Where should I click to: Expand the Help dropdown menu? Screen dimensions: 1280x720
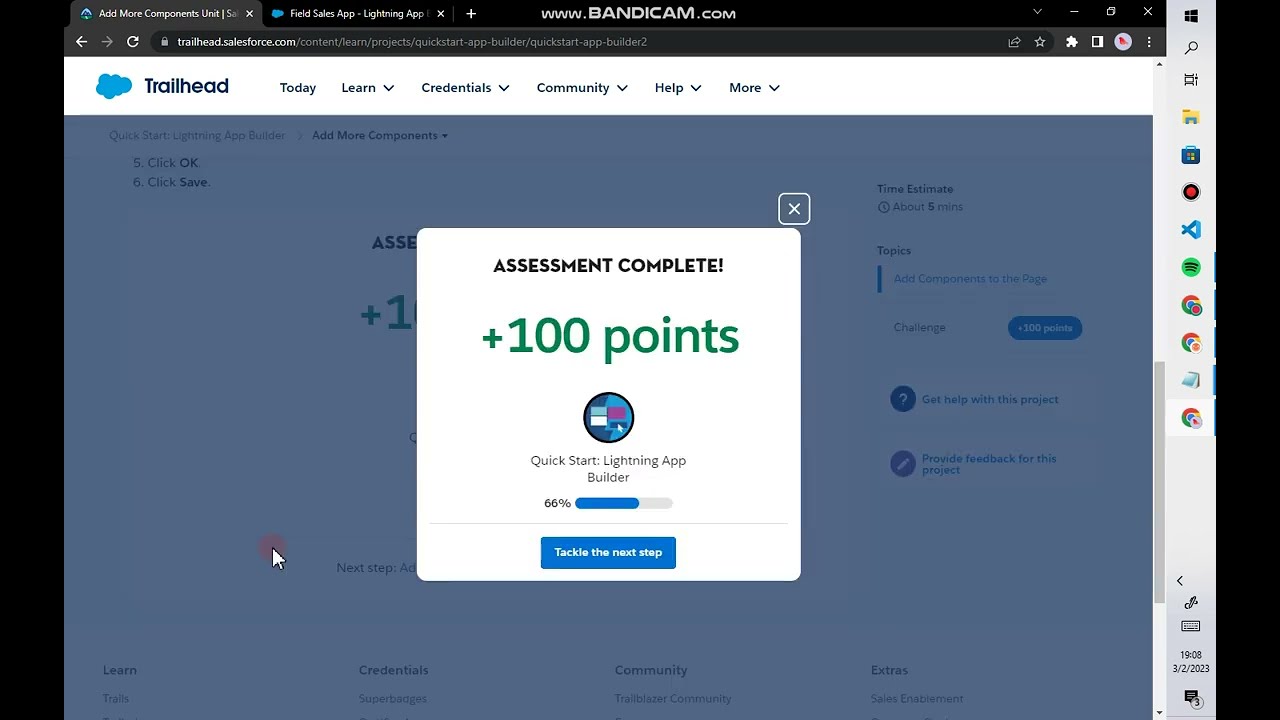(678, 88)
